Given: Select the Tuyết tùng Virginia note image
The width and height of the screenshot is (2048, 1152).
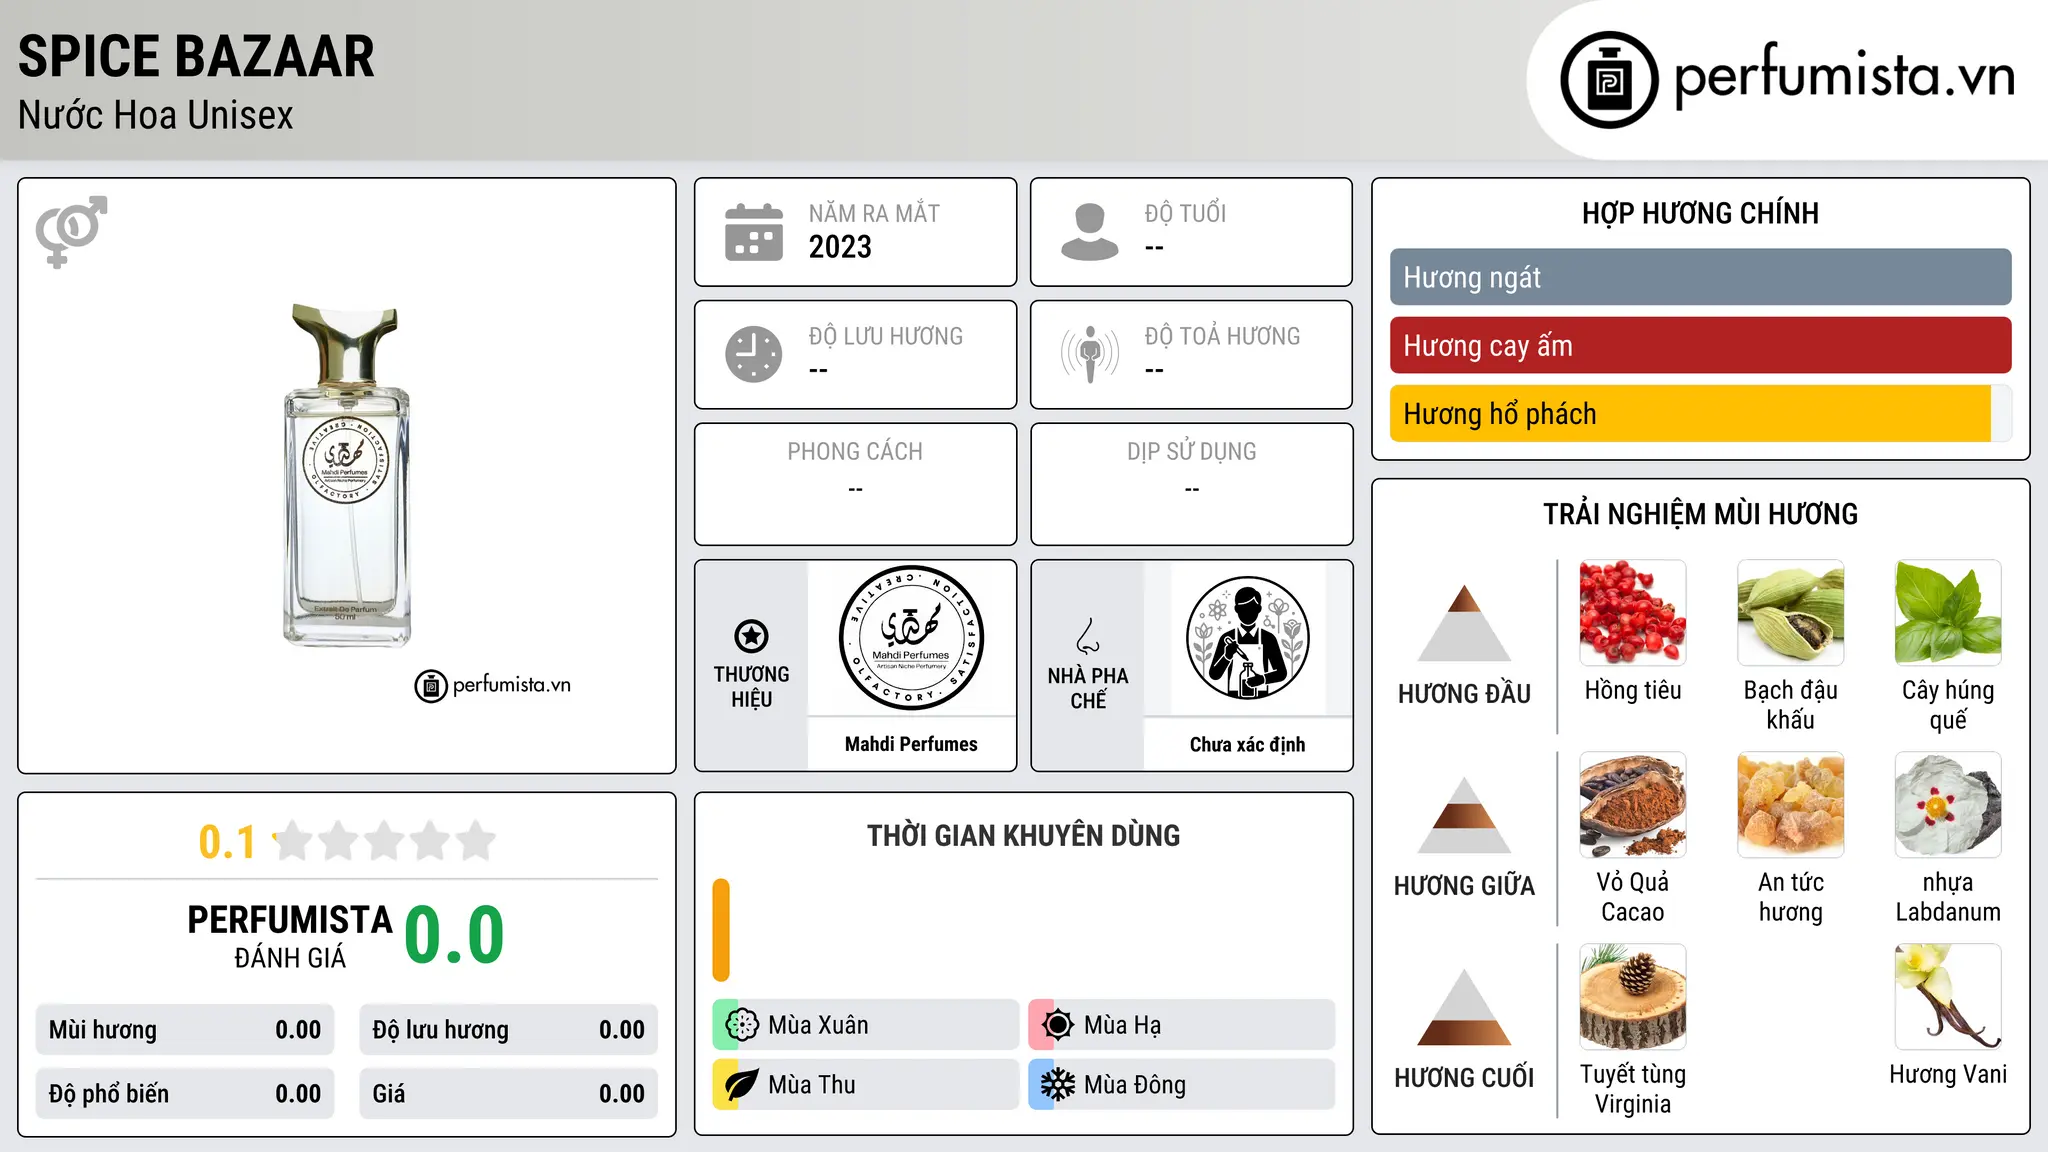Looking at the screenshot, I should tap(1633, 996).
